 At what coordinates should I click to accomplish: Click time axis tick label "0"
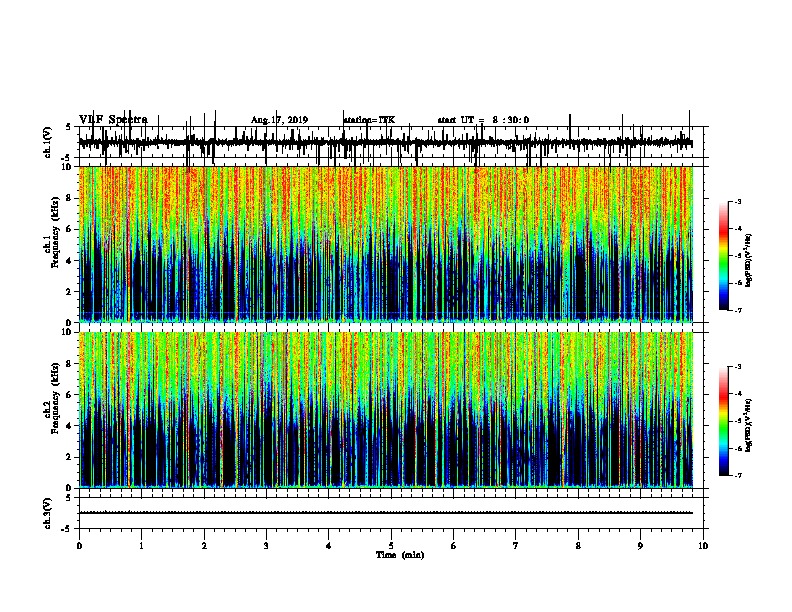pos(79,546)
